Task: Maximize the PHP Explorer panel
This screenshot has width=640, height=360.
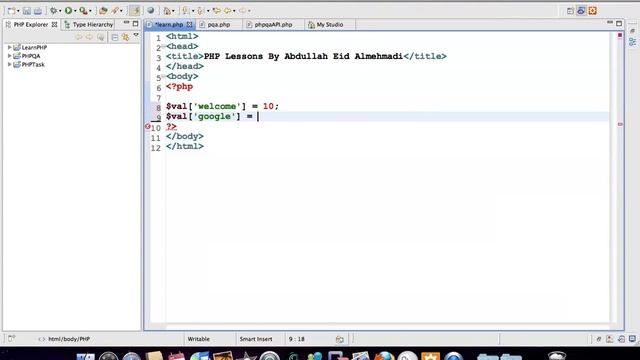Action: coord(136,24)
